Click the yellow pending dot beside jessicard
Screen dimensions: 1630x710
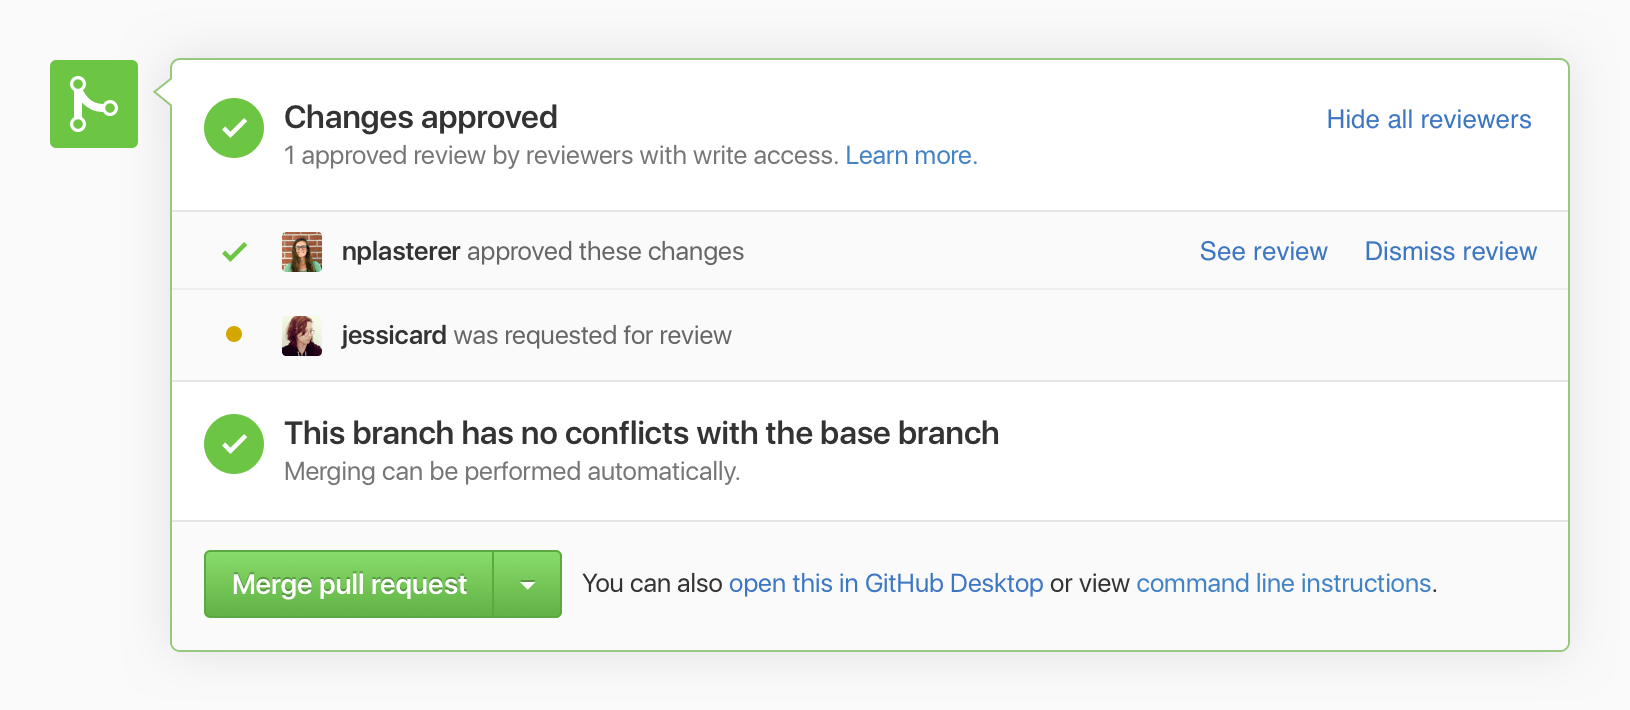pos(234,334)
